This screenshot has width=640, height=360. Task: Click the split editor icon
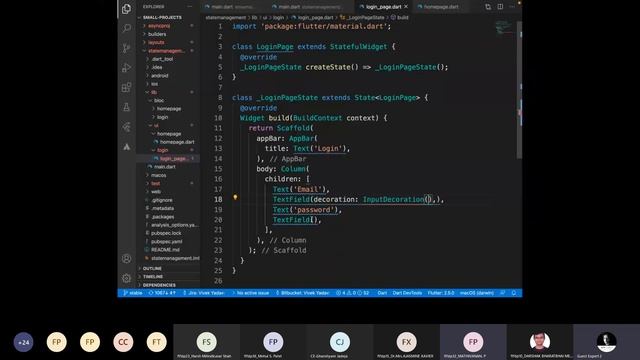pyautogui.click(x=500, y=7)
